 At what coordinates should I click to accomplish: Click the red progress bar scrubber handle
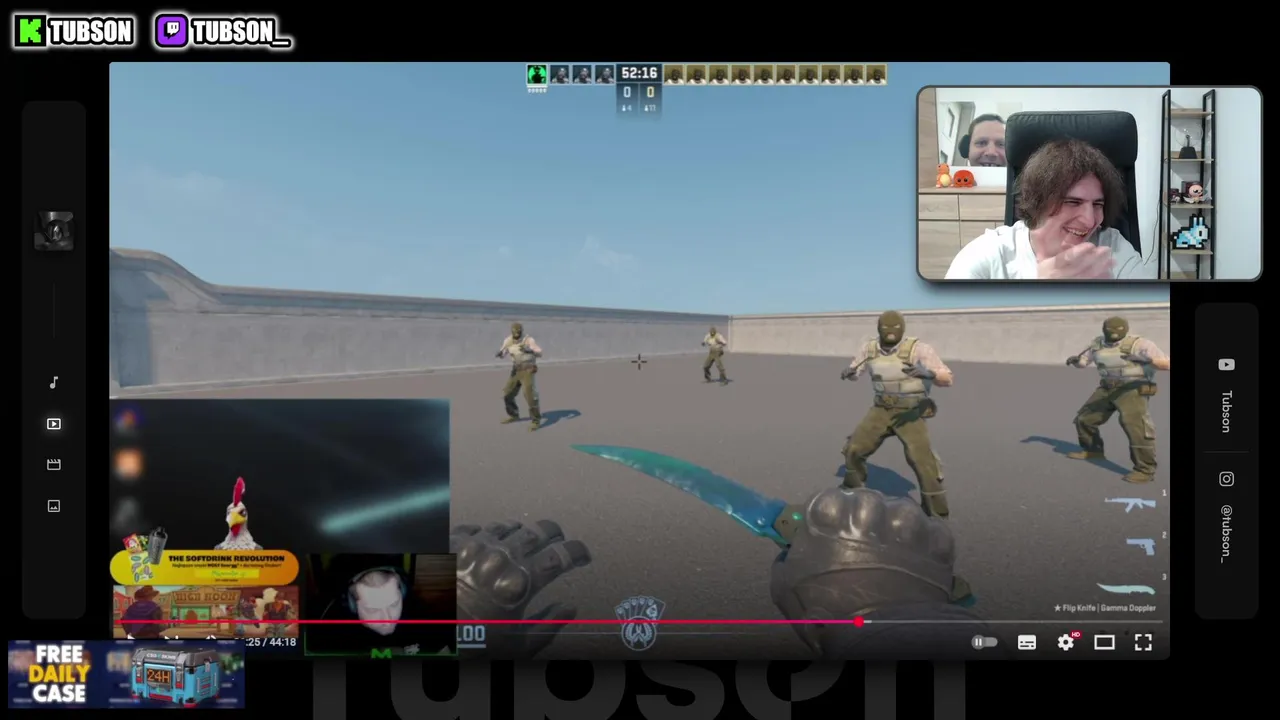coord(859,622)
